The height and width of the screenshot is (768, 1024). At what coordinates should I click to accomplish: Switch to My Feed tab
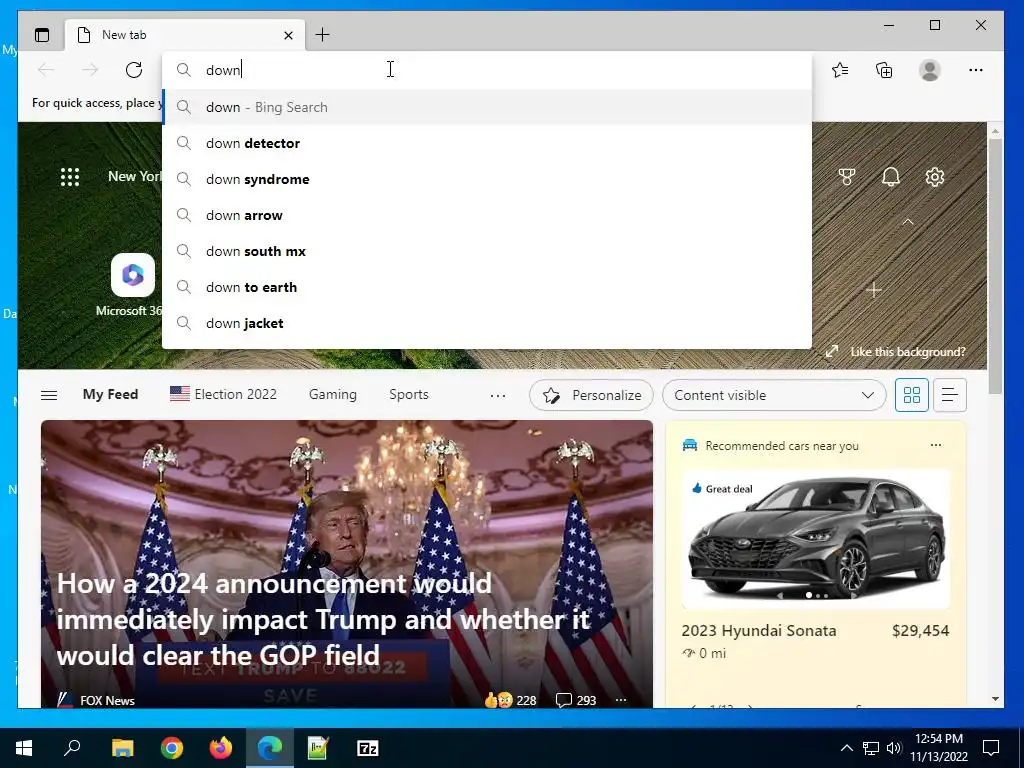[x=110, y=394]
